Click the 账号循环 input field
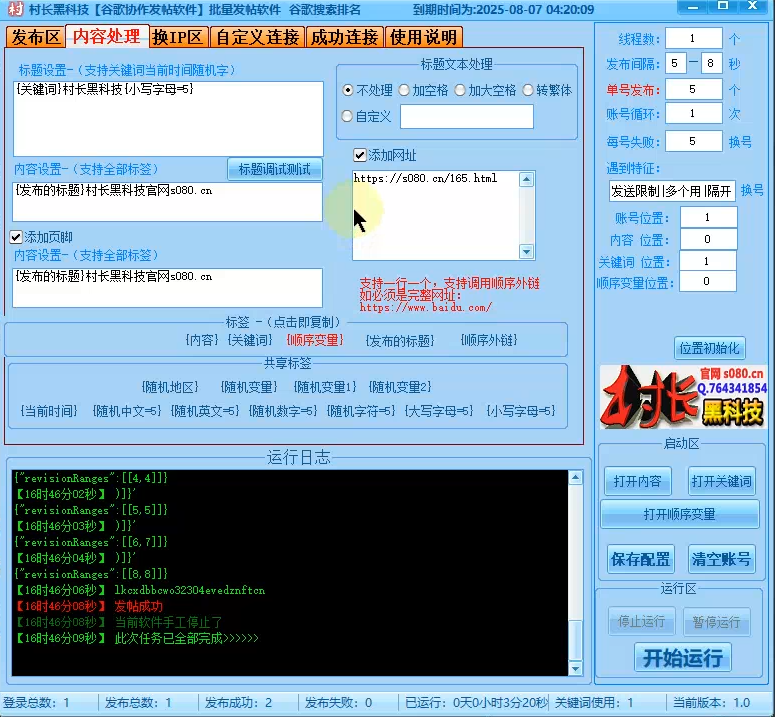 [693, 114]
